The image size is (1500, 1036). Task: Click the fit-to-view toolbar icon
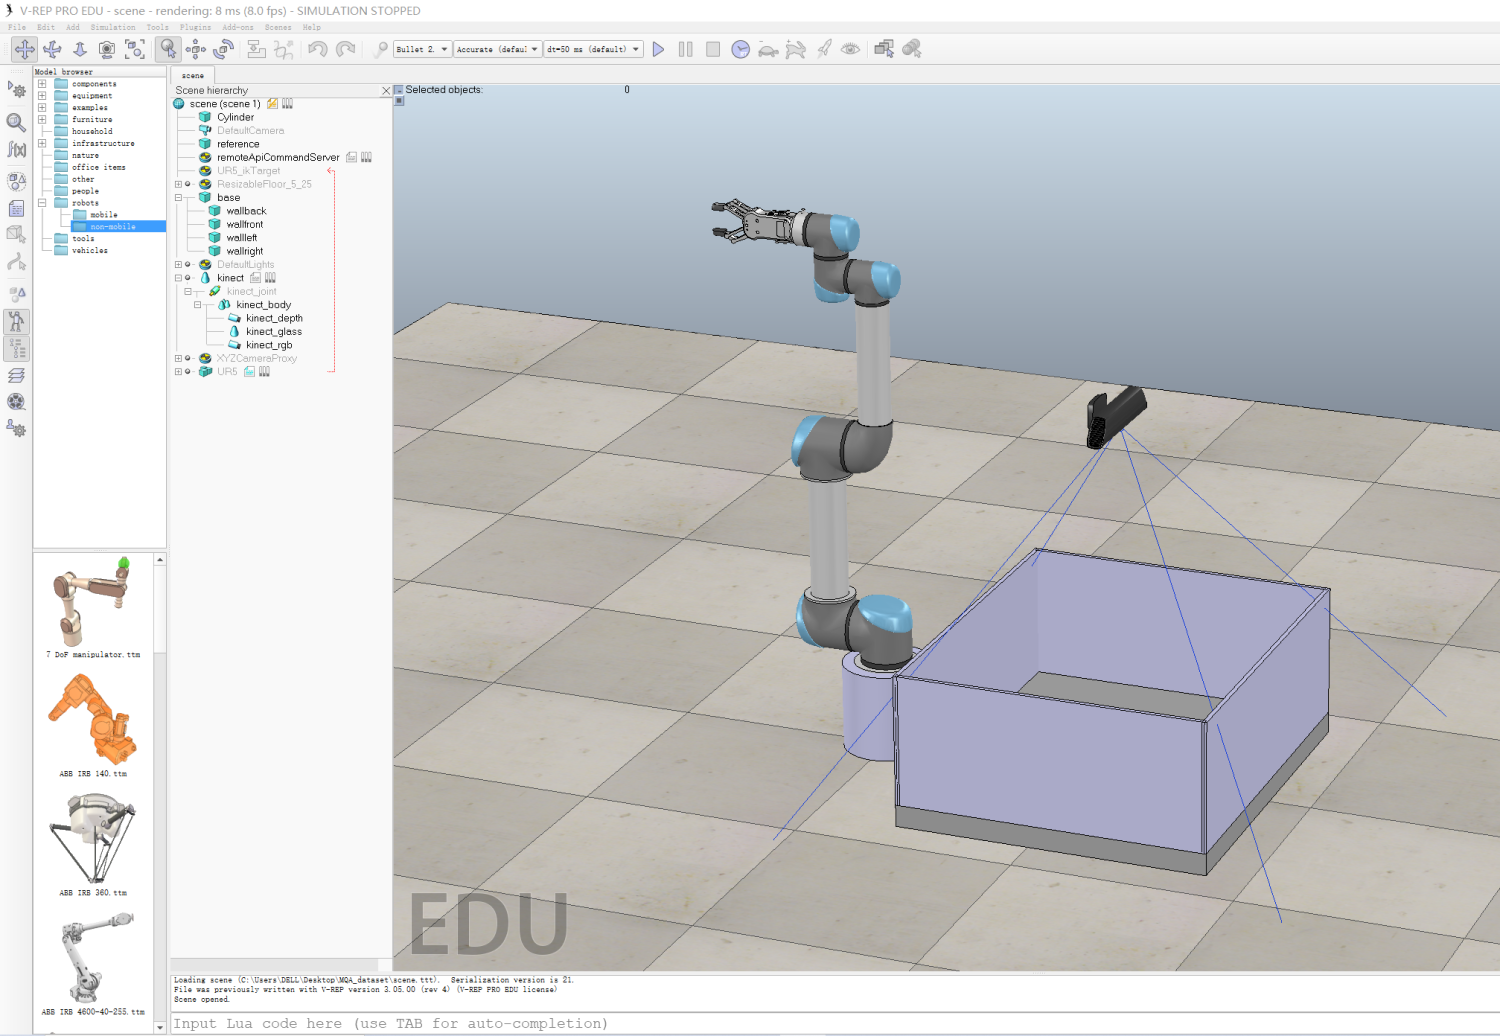coord(135,49)
